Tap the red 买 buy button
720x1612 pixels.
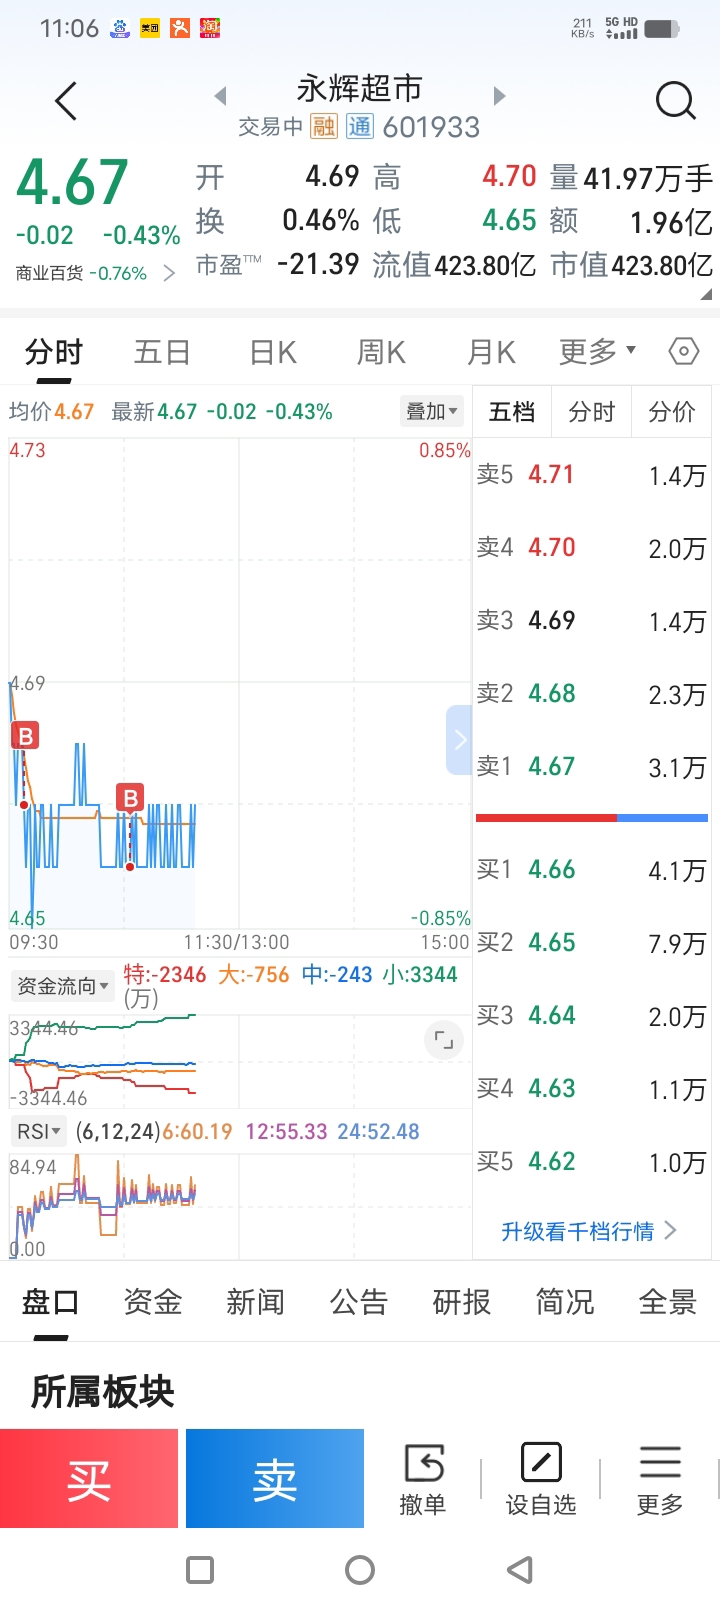coord(89,1478)
